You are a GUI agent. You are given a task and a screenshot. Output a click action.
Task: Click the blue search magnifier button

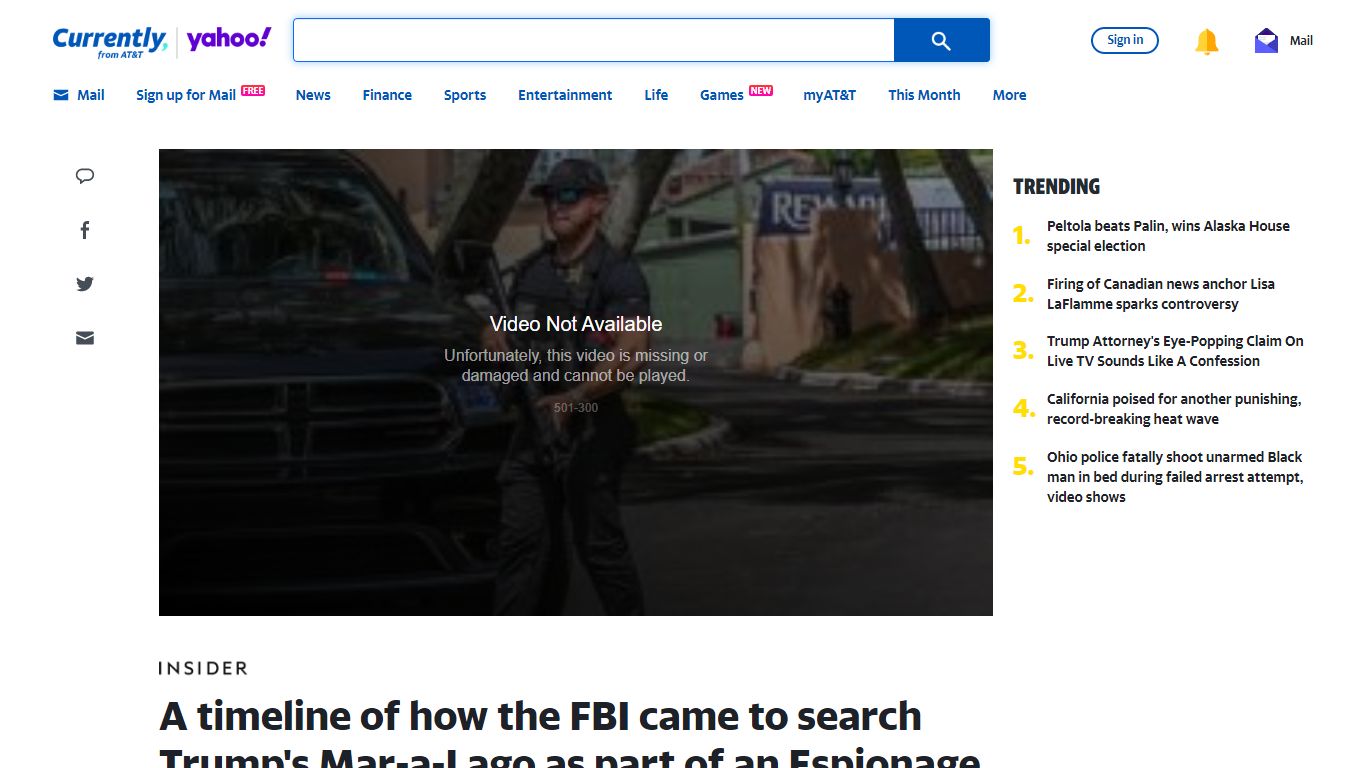941,40
